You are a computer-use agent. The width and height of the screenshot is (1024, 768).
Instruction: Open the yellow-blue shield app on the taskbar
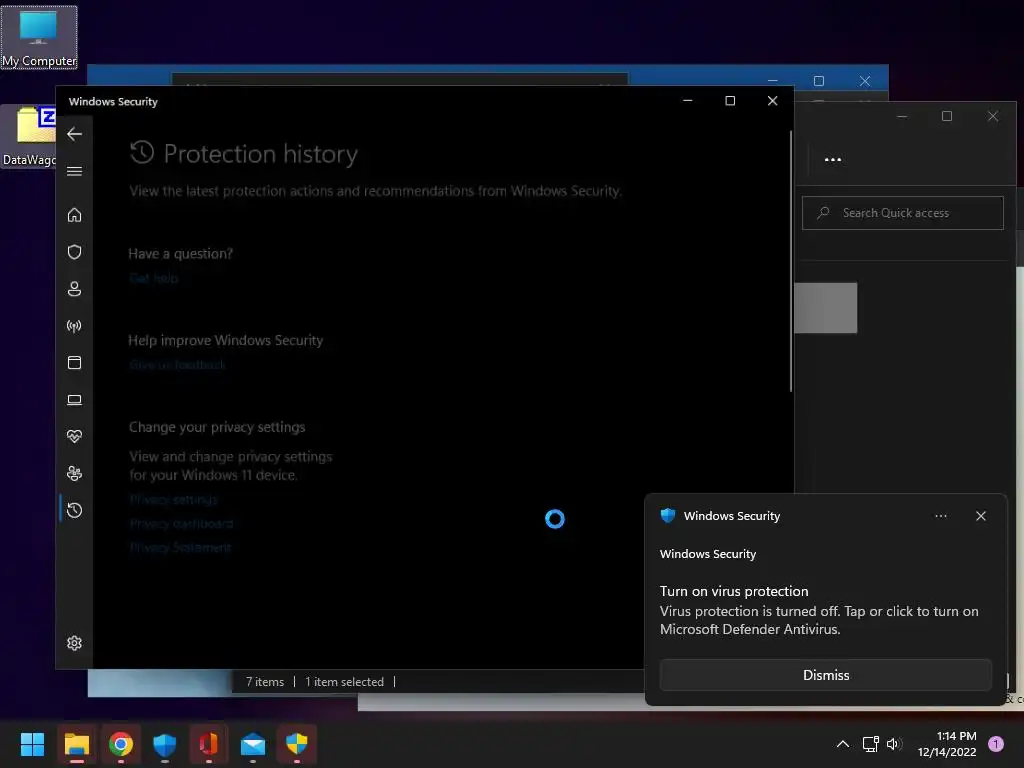tap(296, 744)
